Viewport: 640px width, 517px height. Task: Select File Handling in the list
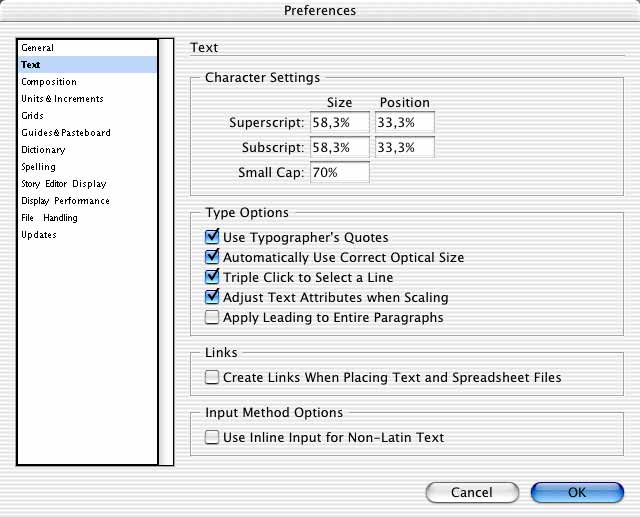pos(49,218)
